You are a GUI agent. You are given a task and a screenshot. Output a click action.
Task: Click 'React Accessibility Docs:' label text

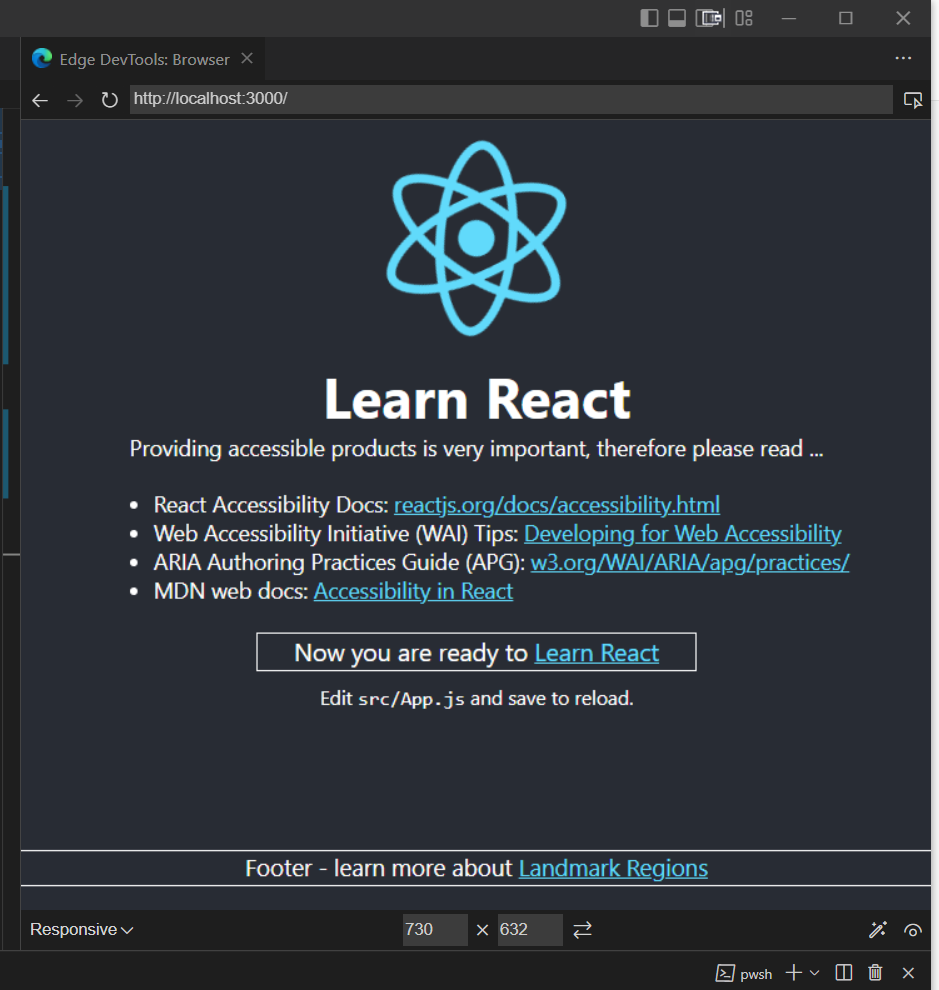pyautogui.click(x=272, y=505)
